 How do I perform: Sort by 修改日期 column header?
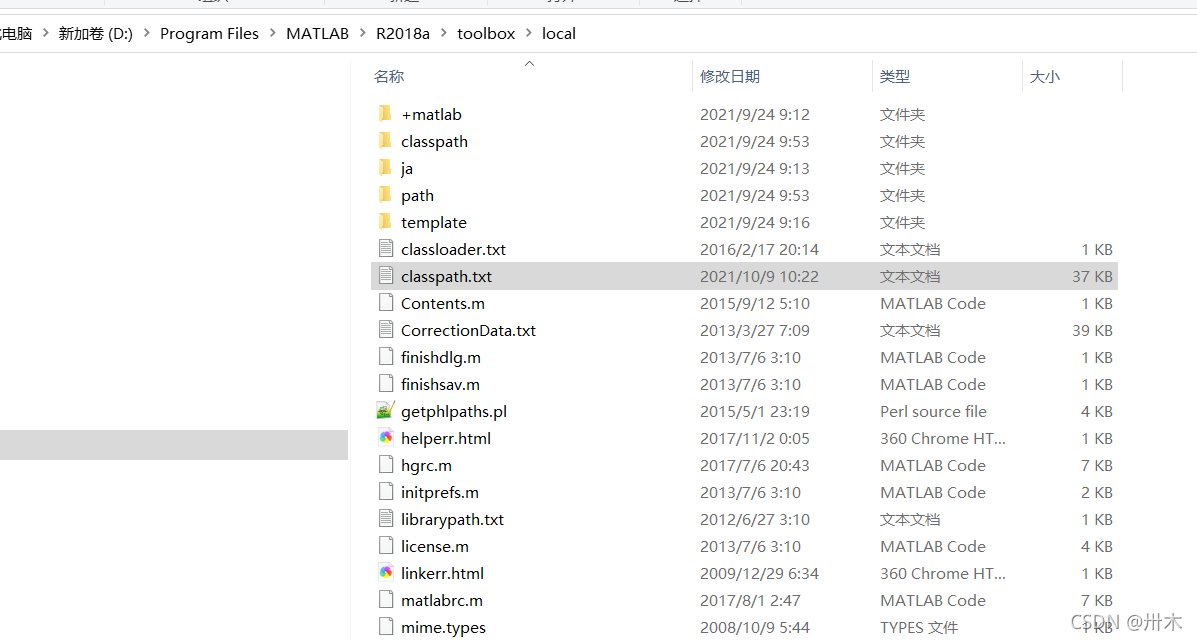point(730,76)
